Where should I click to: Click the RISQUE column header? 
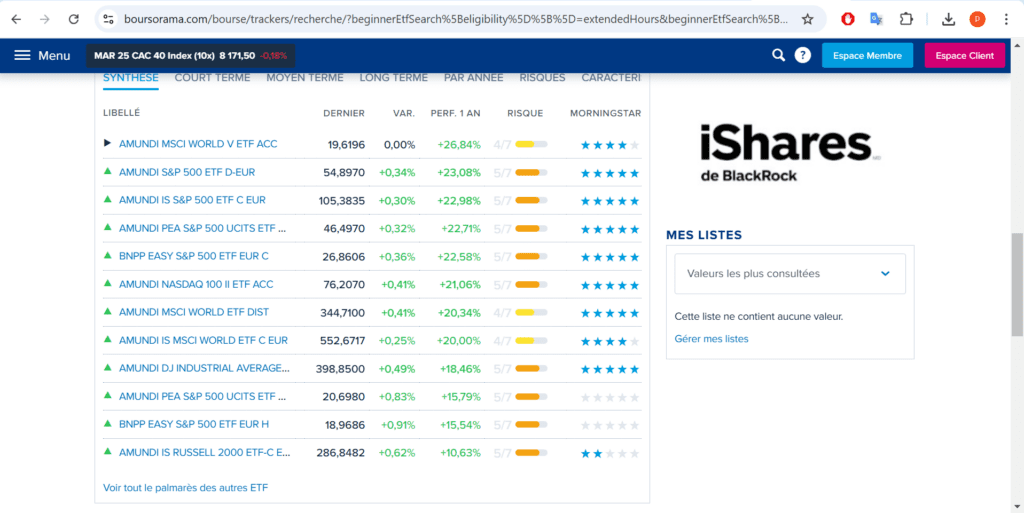coord(525,113)
